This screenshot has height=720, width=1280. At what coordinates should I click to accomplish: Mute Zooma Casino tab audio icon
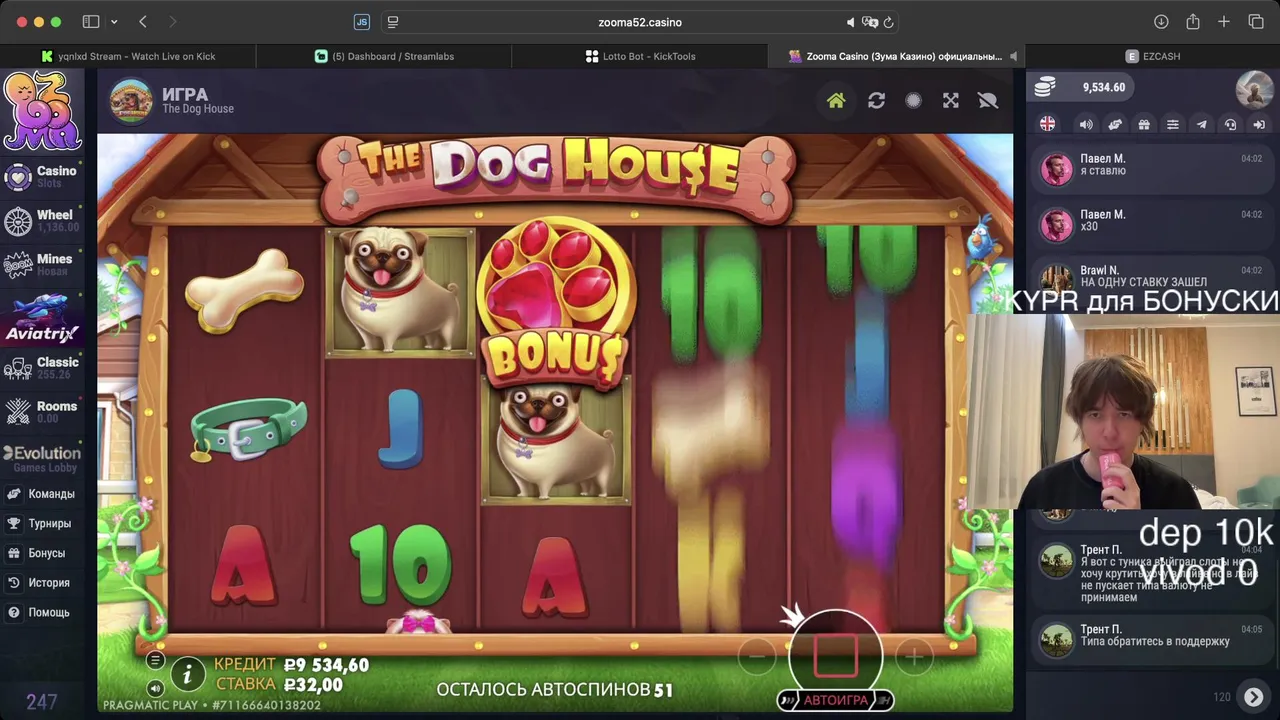(1013, 56)
